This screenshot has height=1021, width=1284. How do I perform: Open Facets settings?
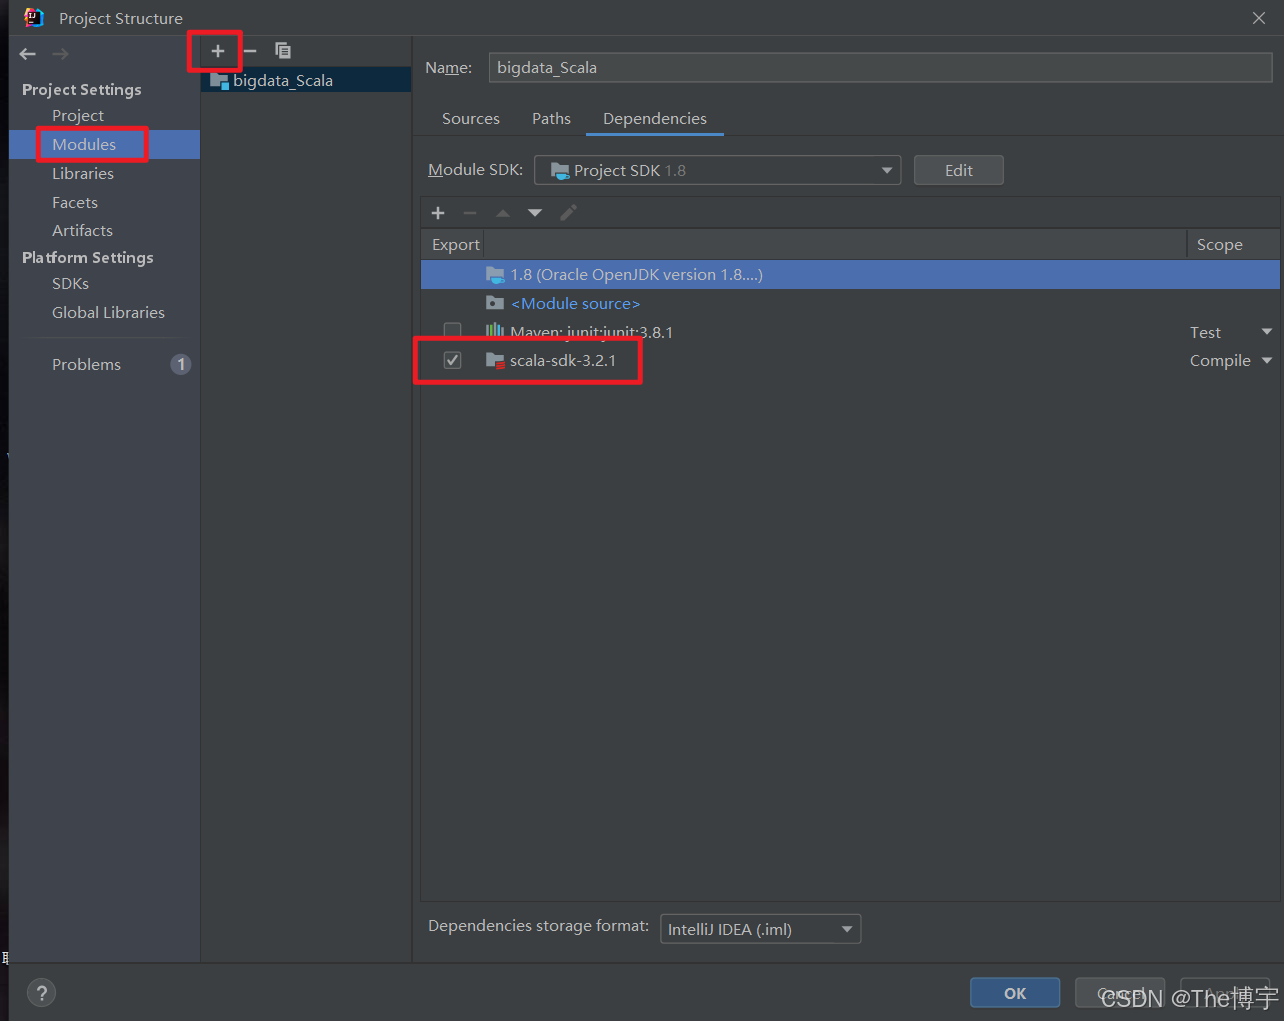(x=75, y=202)
